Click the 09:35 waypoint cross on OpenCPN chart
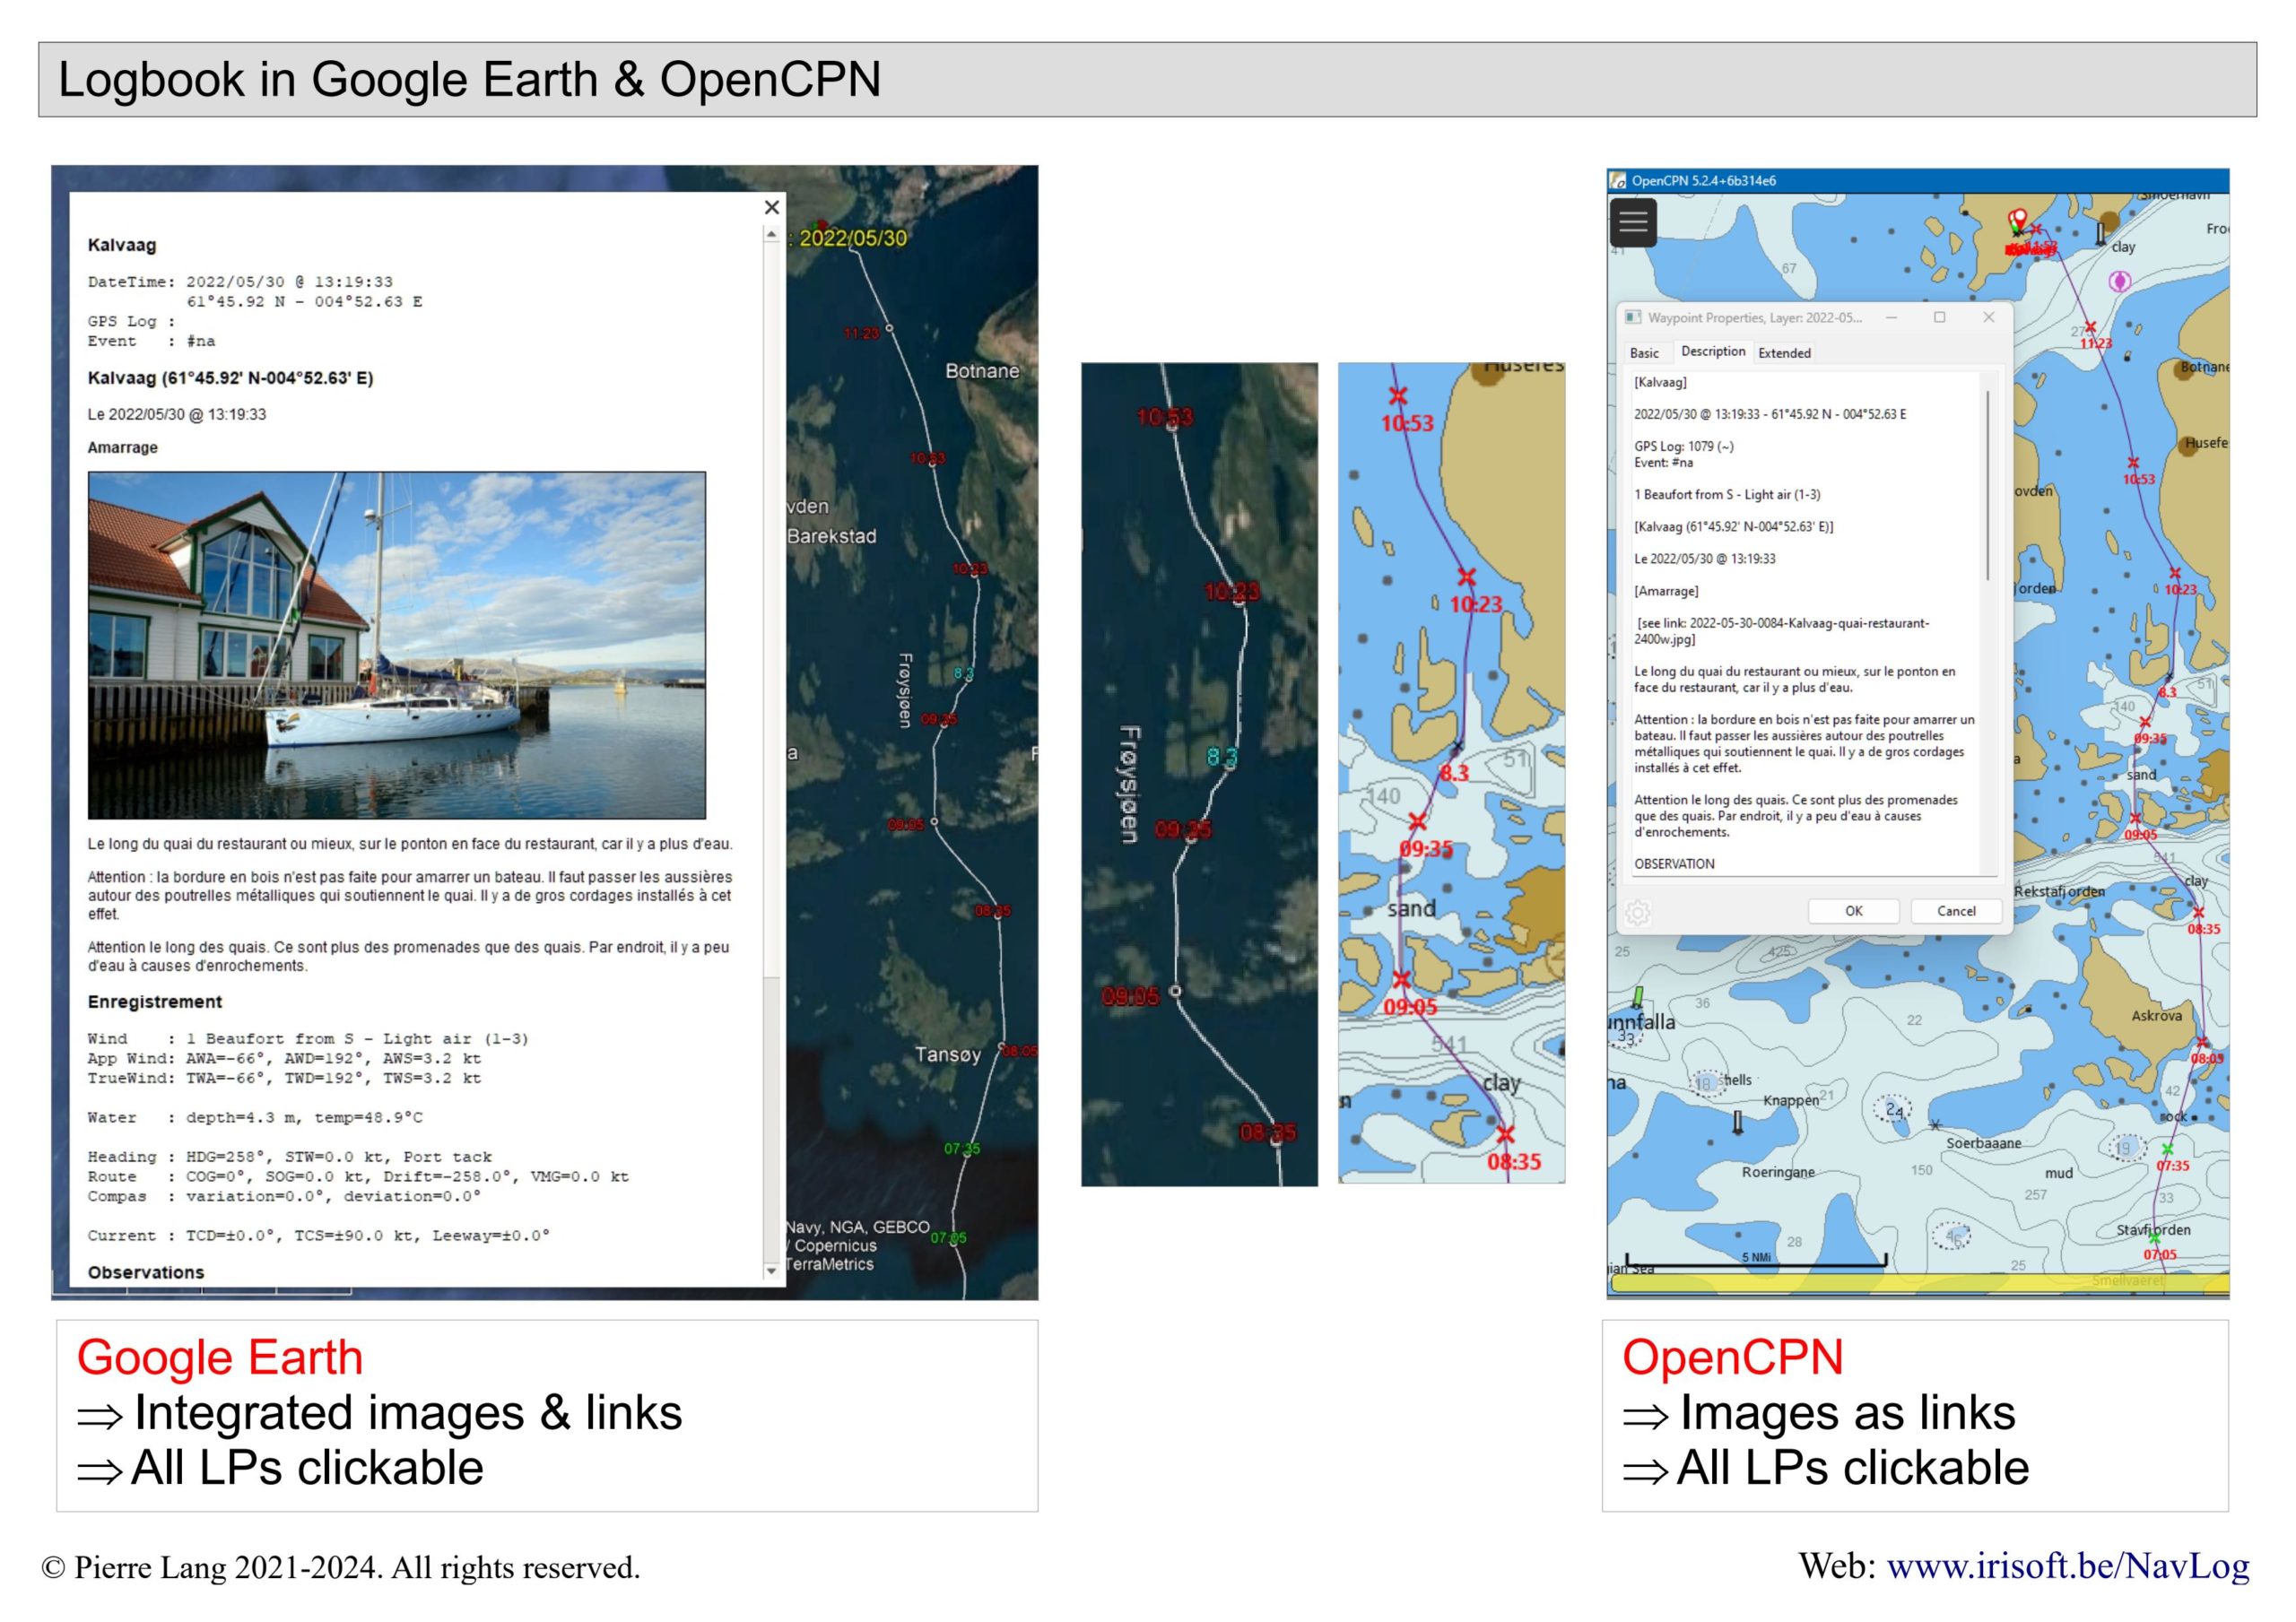Image resolution: width=2296 pixels, height=1622 pixels. 2145,723
